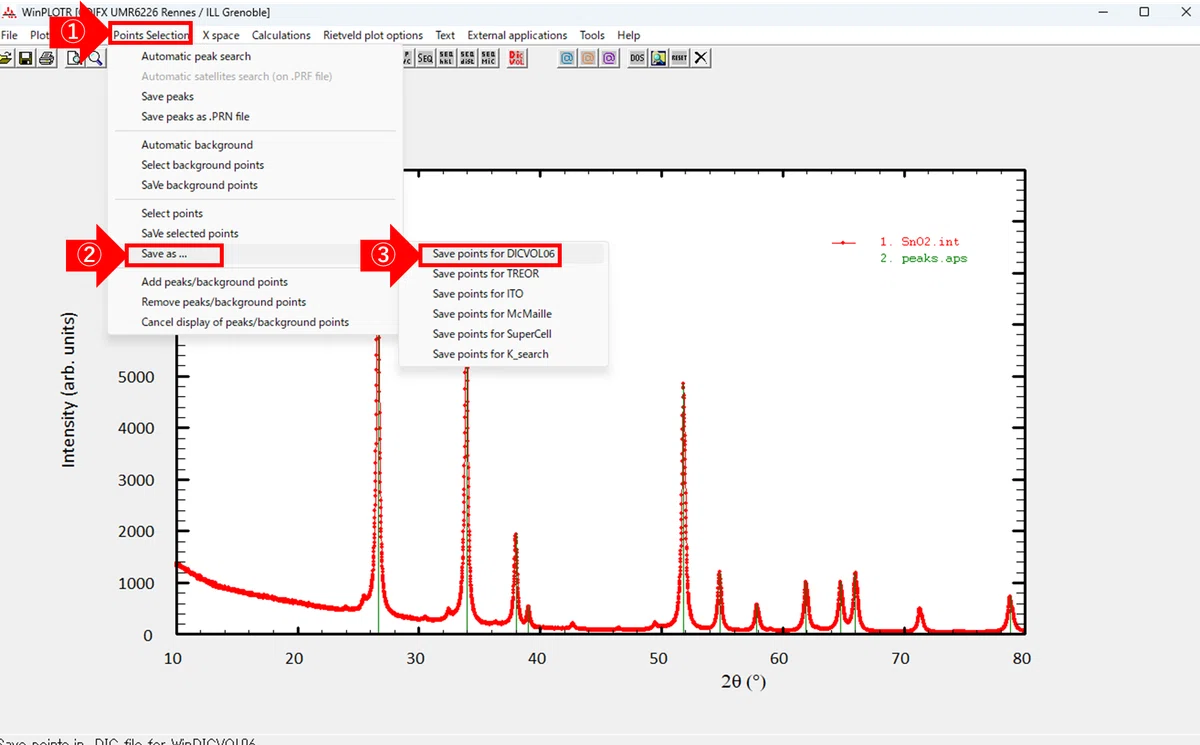
Task: Click the magnifier zoom toolbar icon
Action: (x=96, y=58)
